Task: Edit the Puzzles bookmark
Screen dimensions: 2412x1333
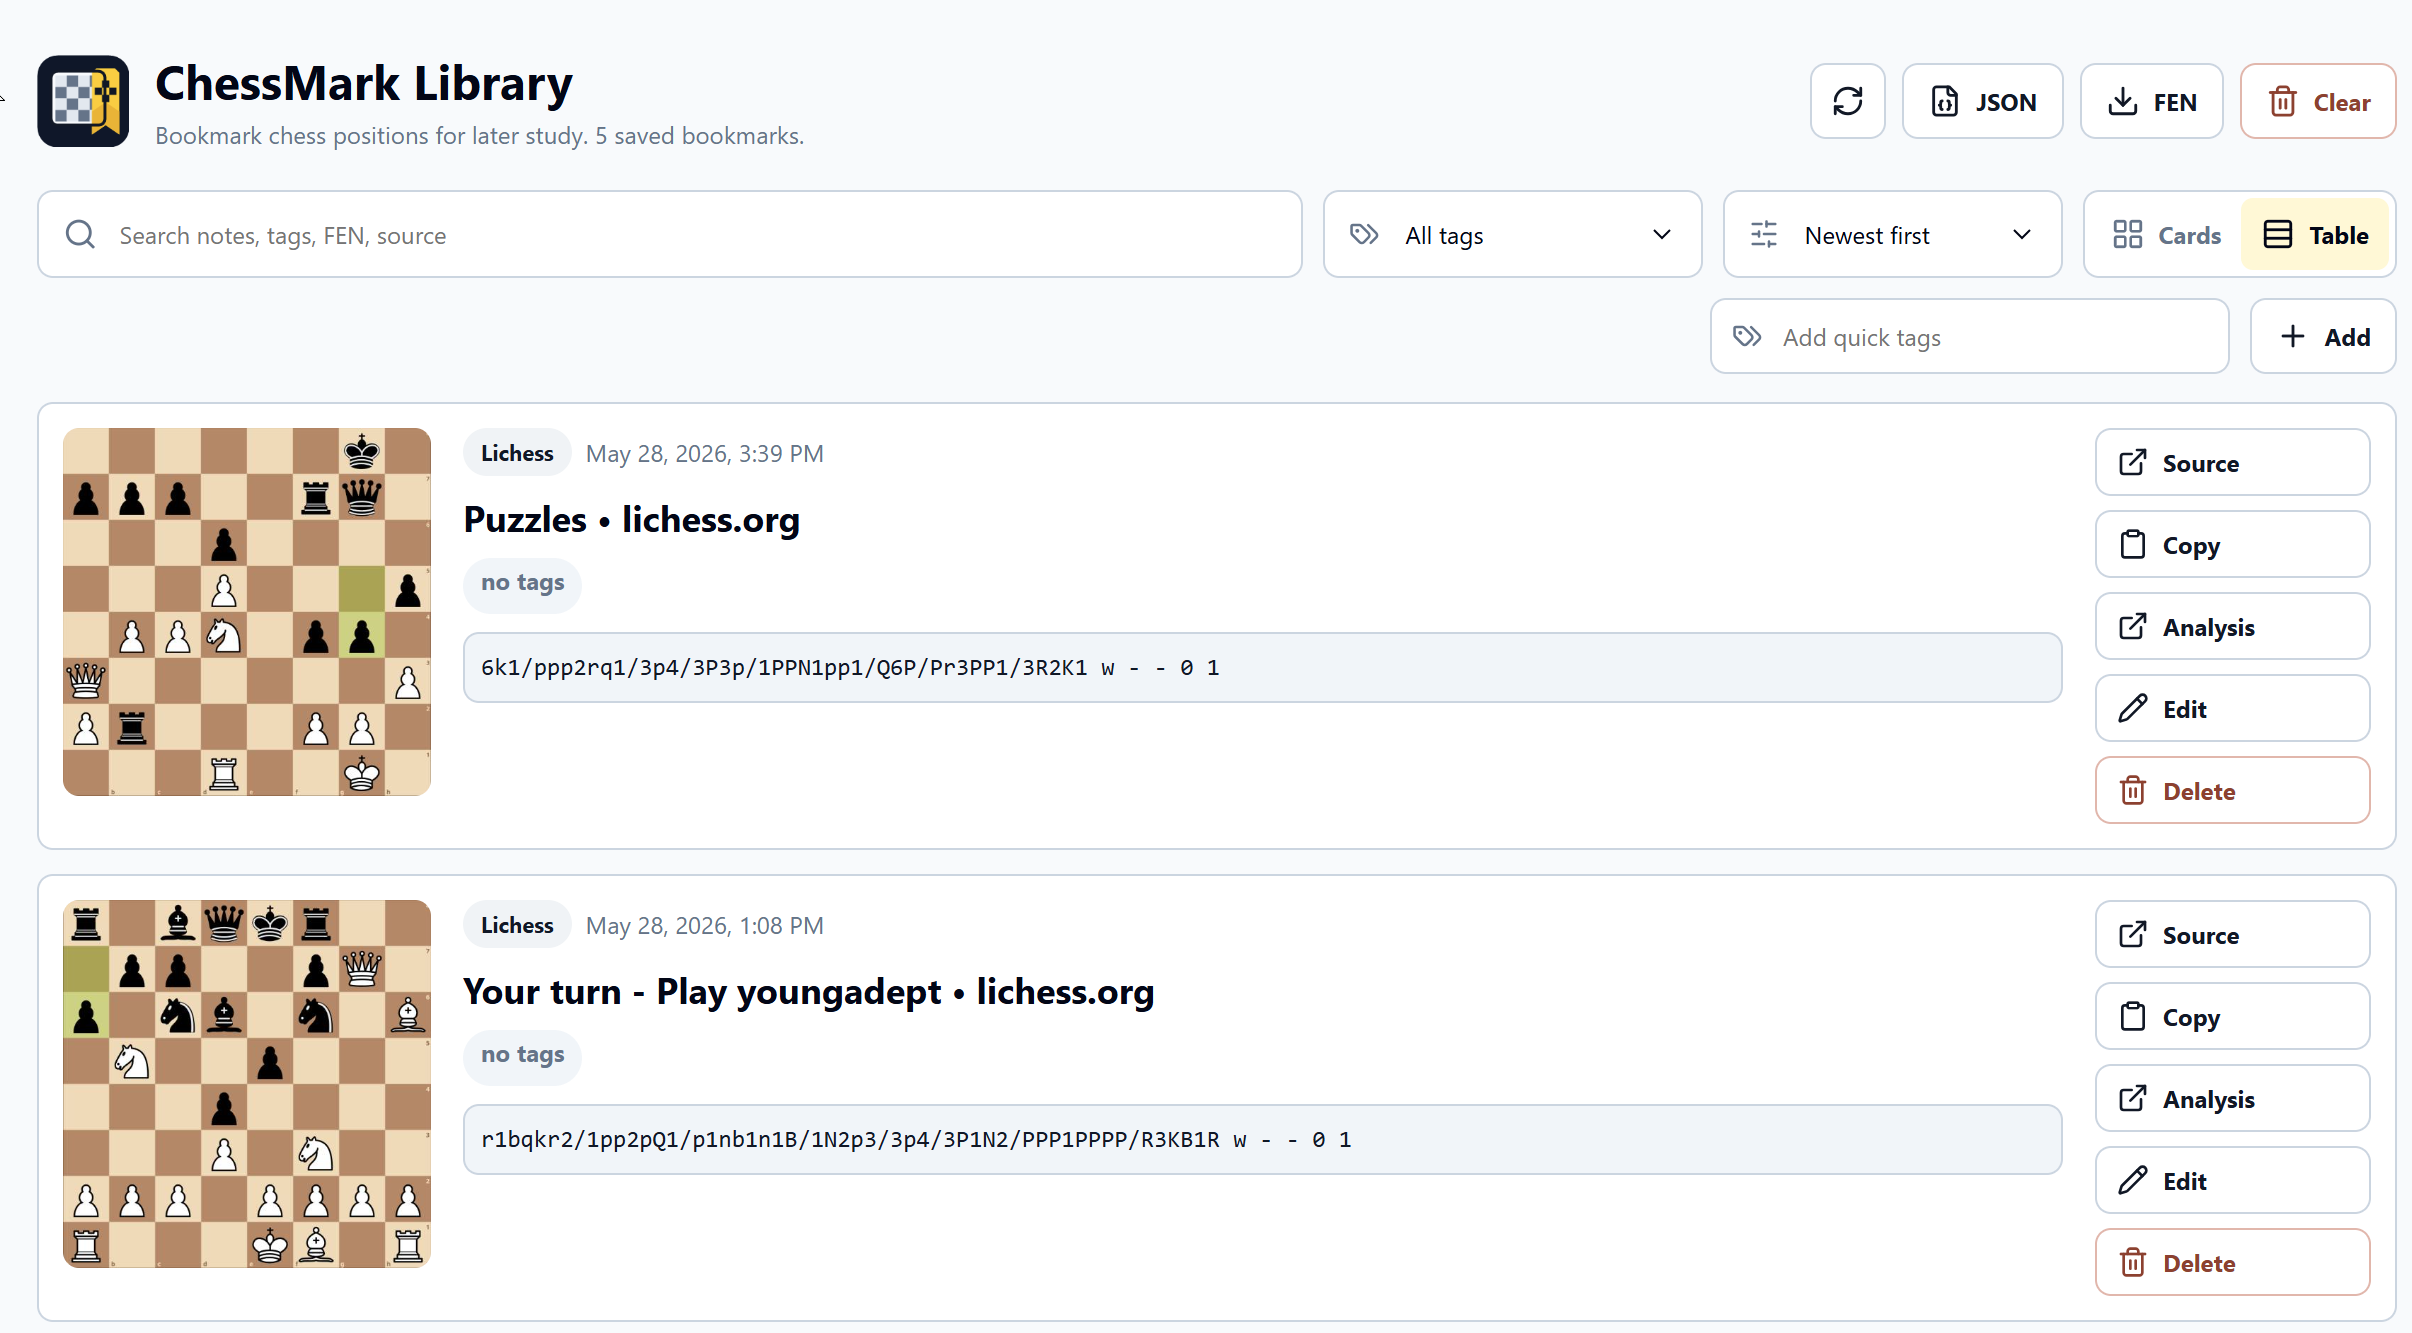Action: pos(2232,709)
